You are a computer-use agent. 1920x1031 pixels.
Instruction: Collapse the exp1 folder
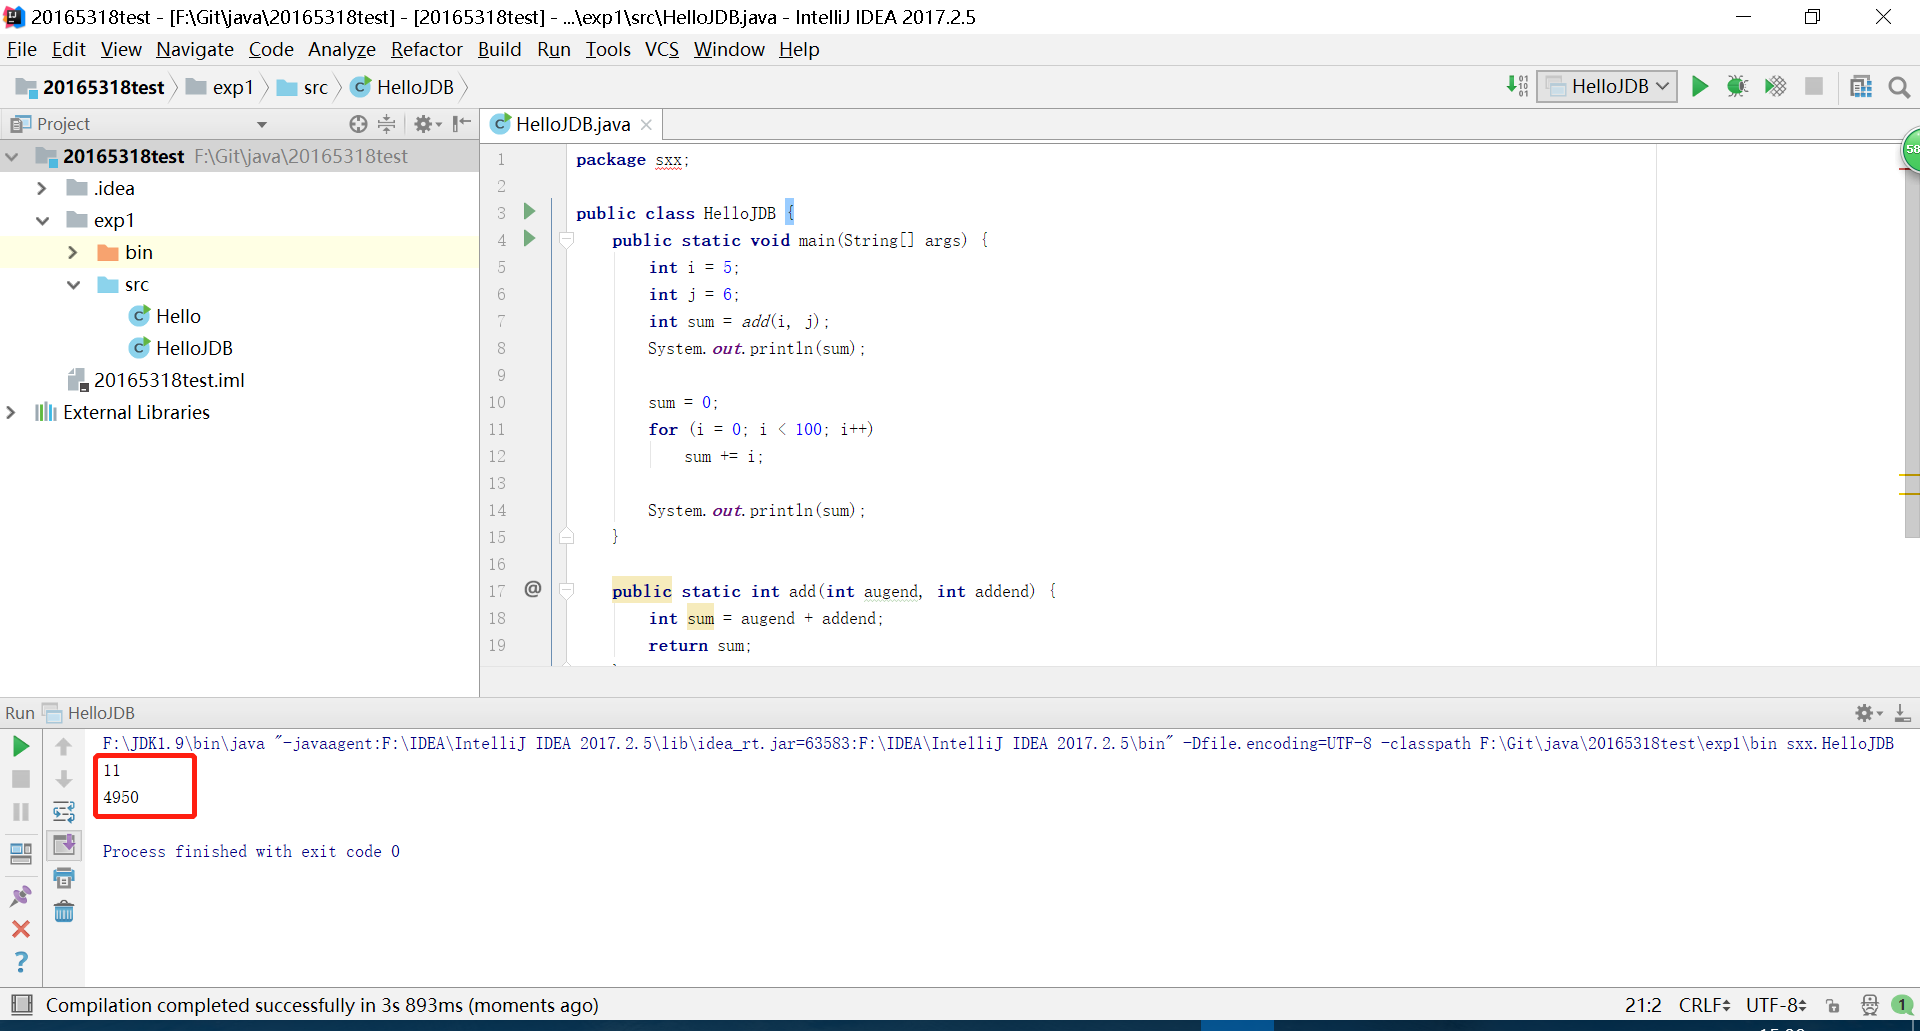pos(42,221)
